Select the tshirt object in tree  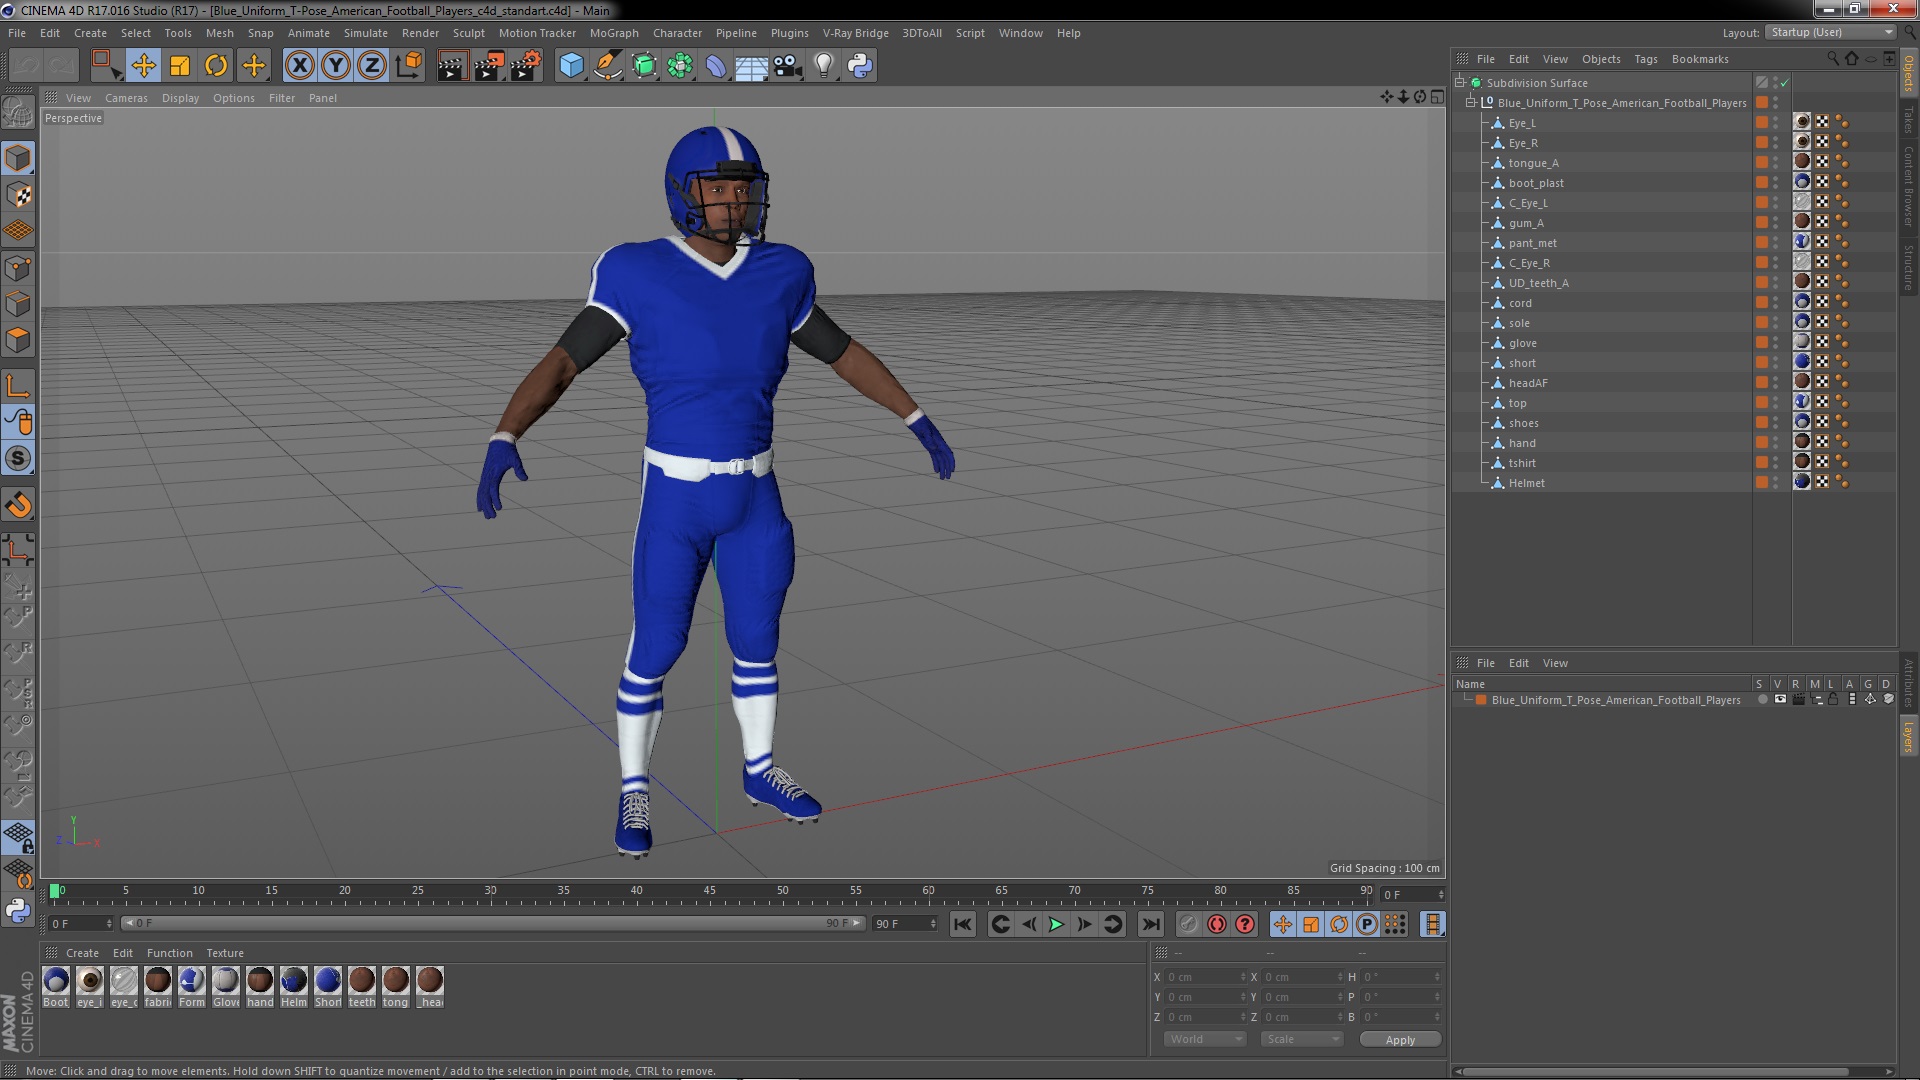pos(1522,463)
